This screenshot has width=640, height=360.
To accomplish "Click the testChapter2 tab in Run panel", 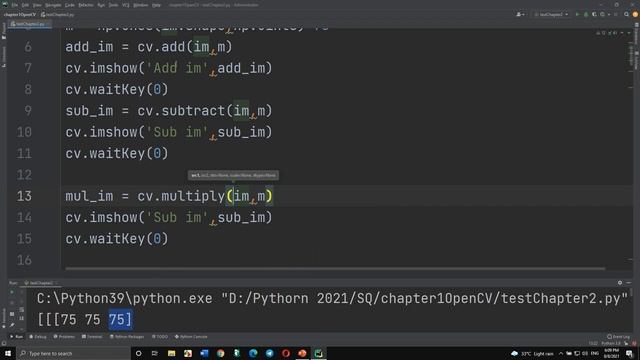I will point(41,283).
